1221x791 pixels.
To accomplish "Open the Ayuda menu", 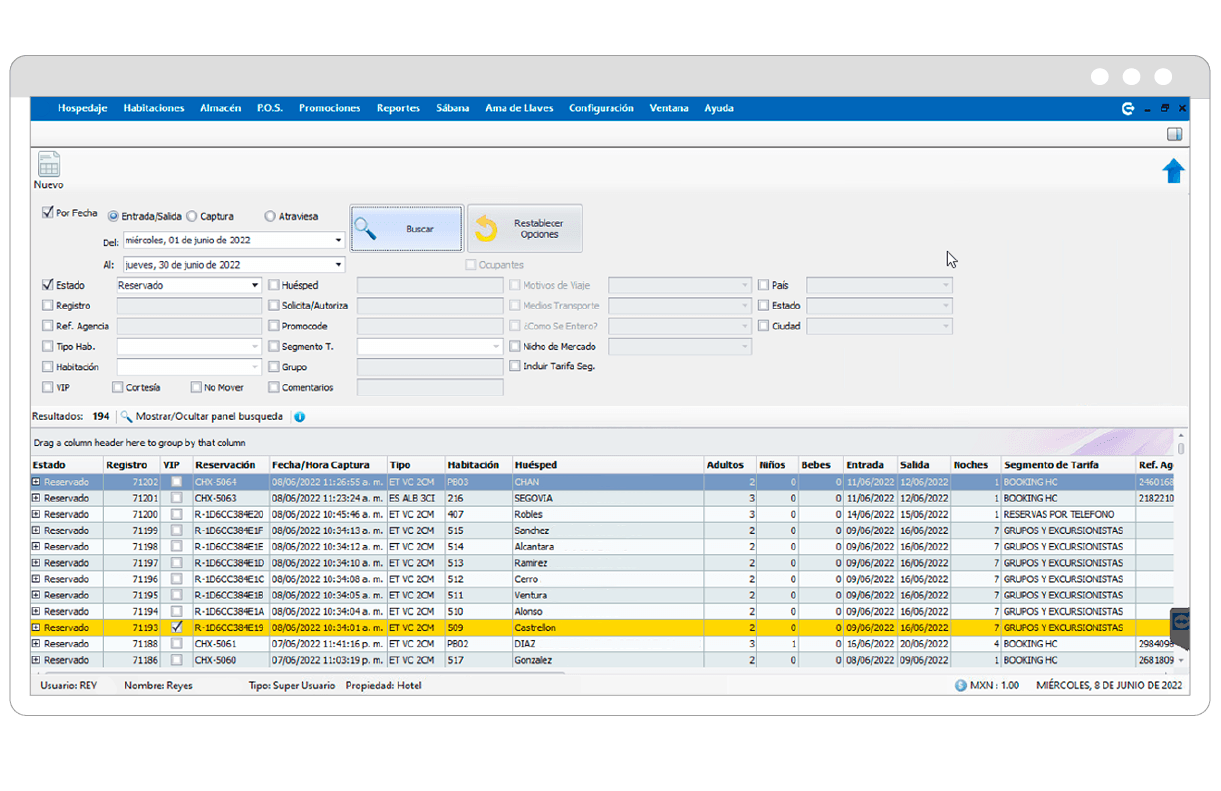I will tap(718, 108).
